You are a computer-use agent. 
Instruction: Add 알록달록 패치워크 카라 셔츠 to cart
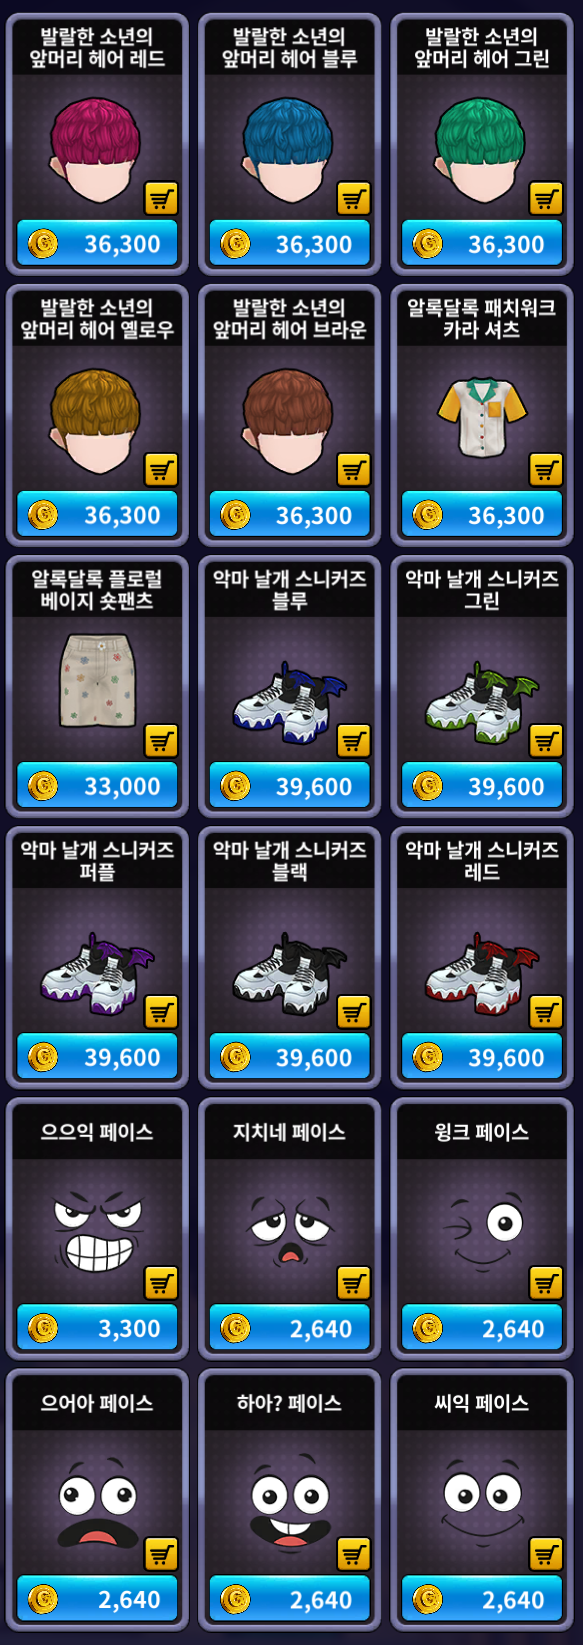point(545,469)
